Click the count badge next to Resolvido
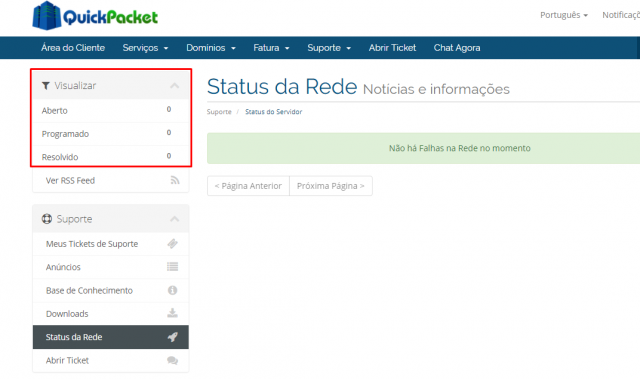The width and height of the screenshot is (640, 379). pos(169,156)
